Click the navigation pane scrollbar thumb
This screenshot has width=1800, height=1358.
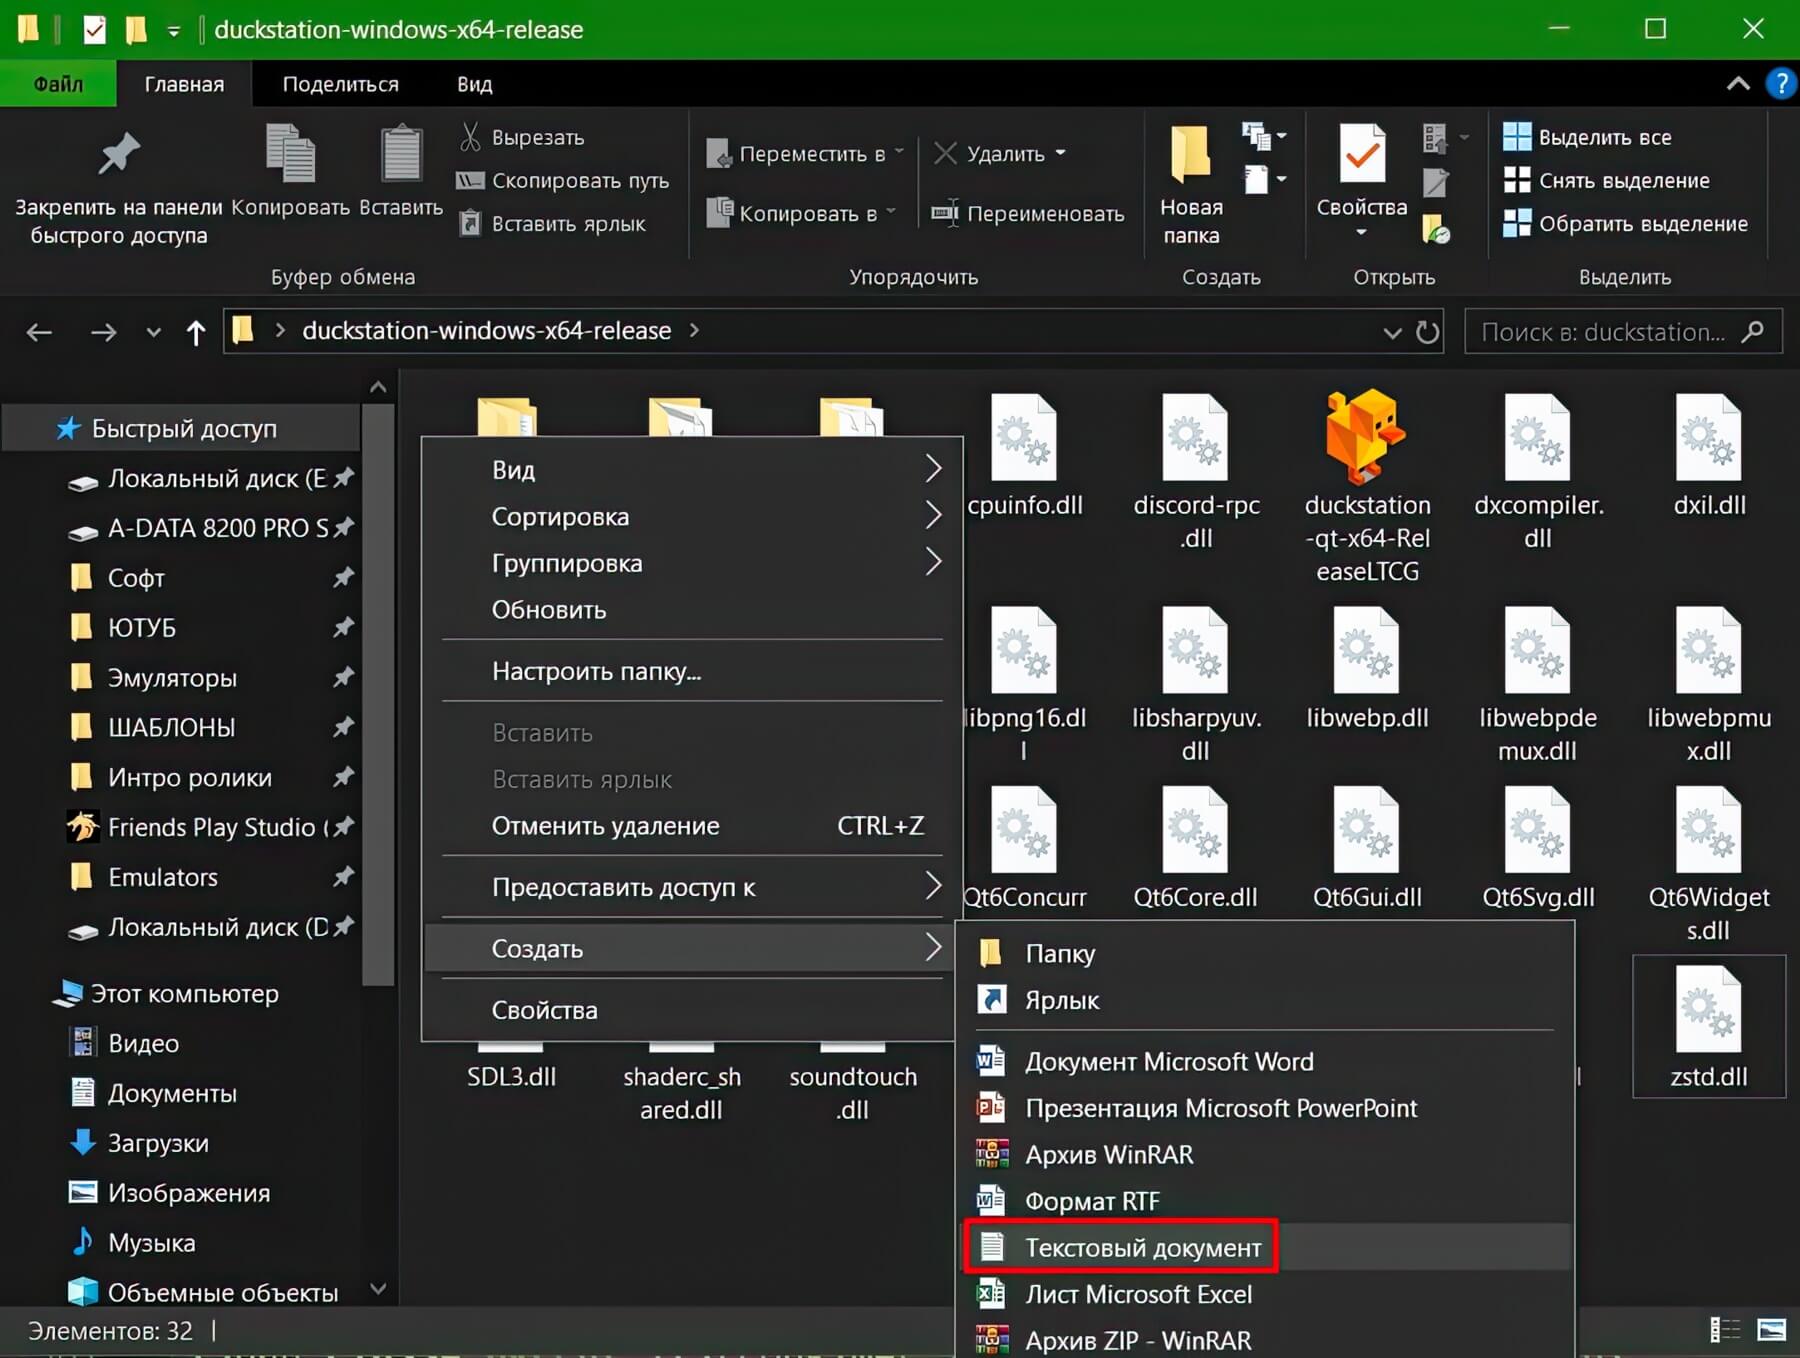(378, 695)
